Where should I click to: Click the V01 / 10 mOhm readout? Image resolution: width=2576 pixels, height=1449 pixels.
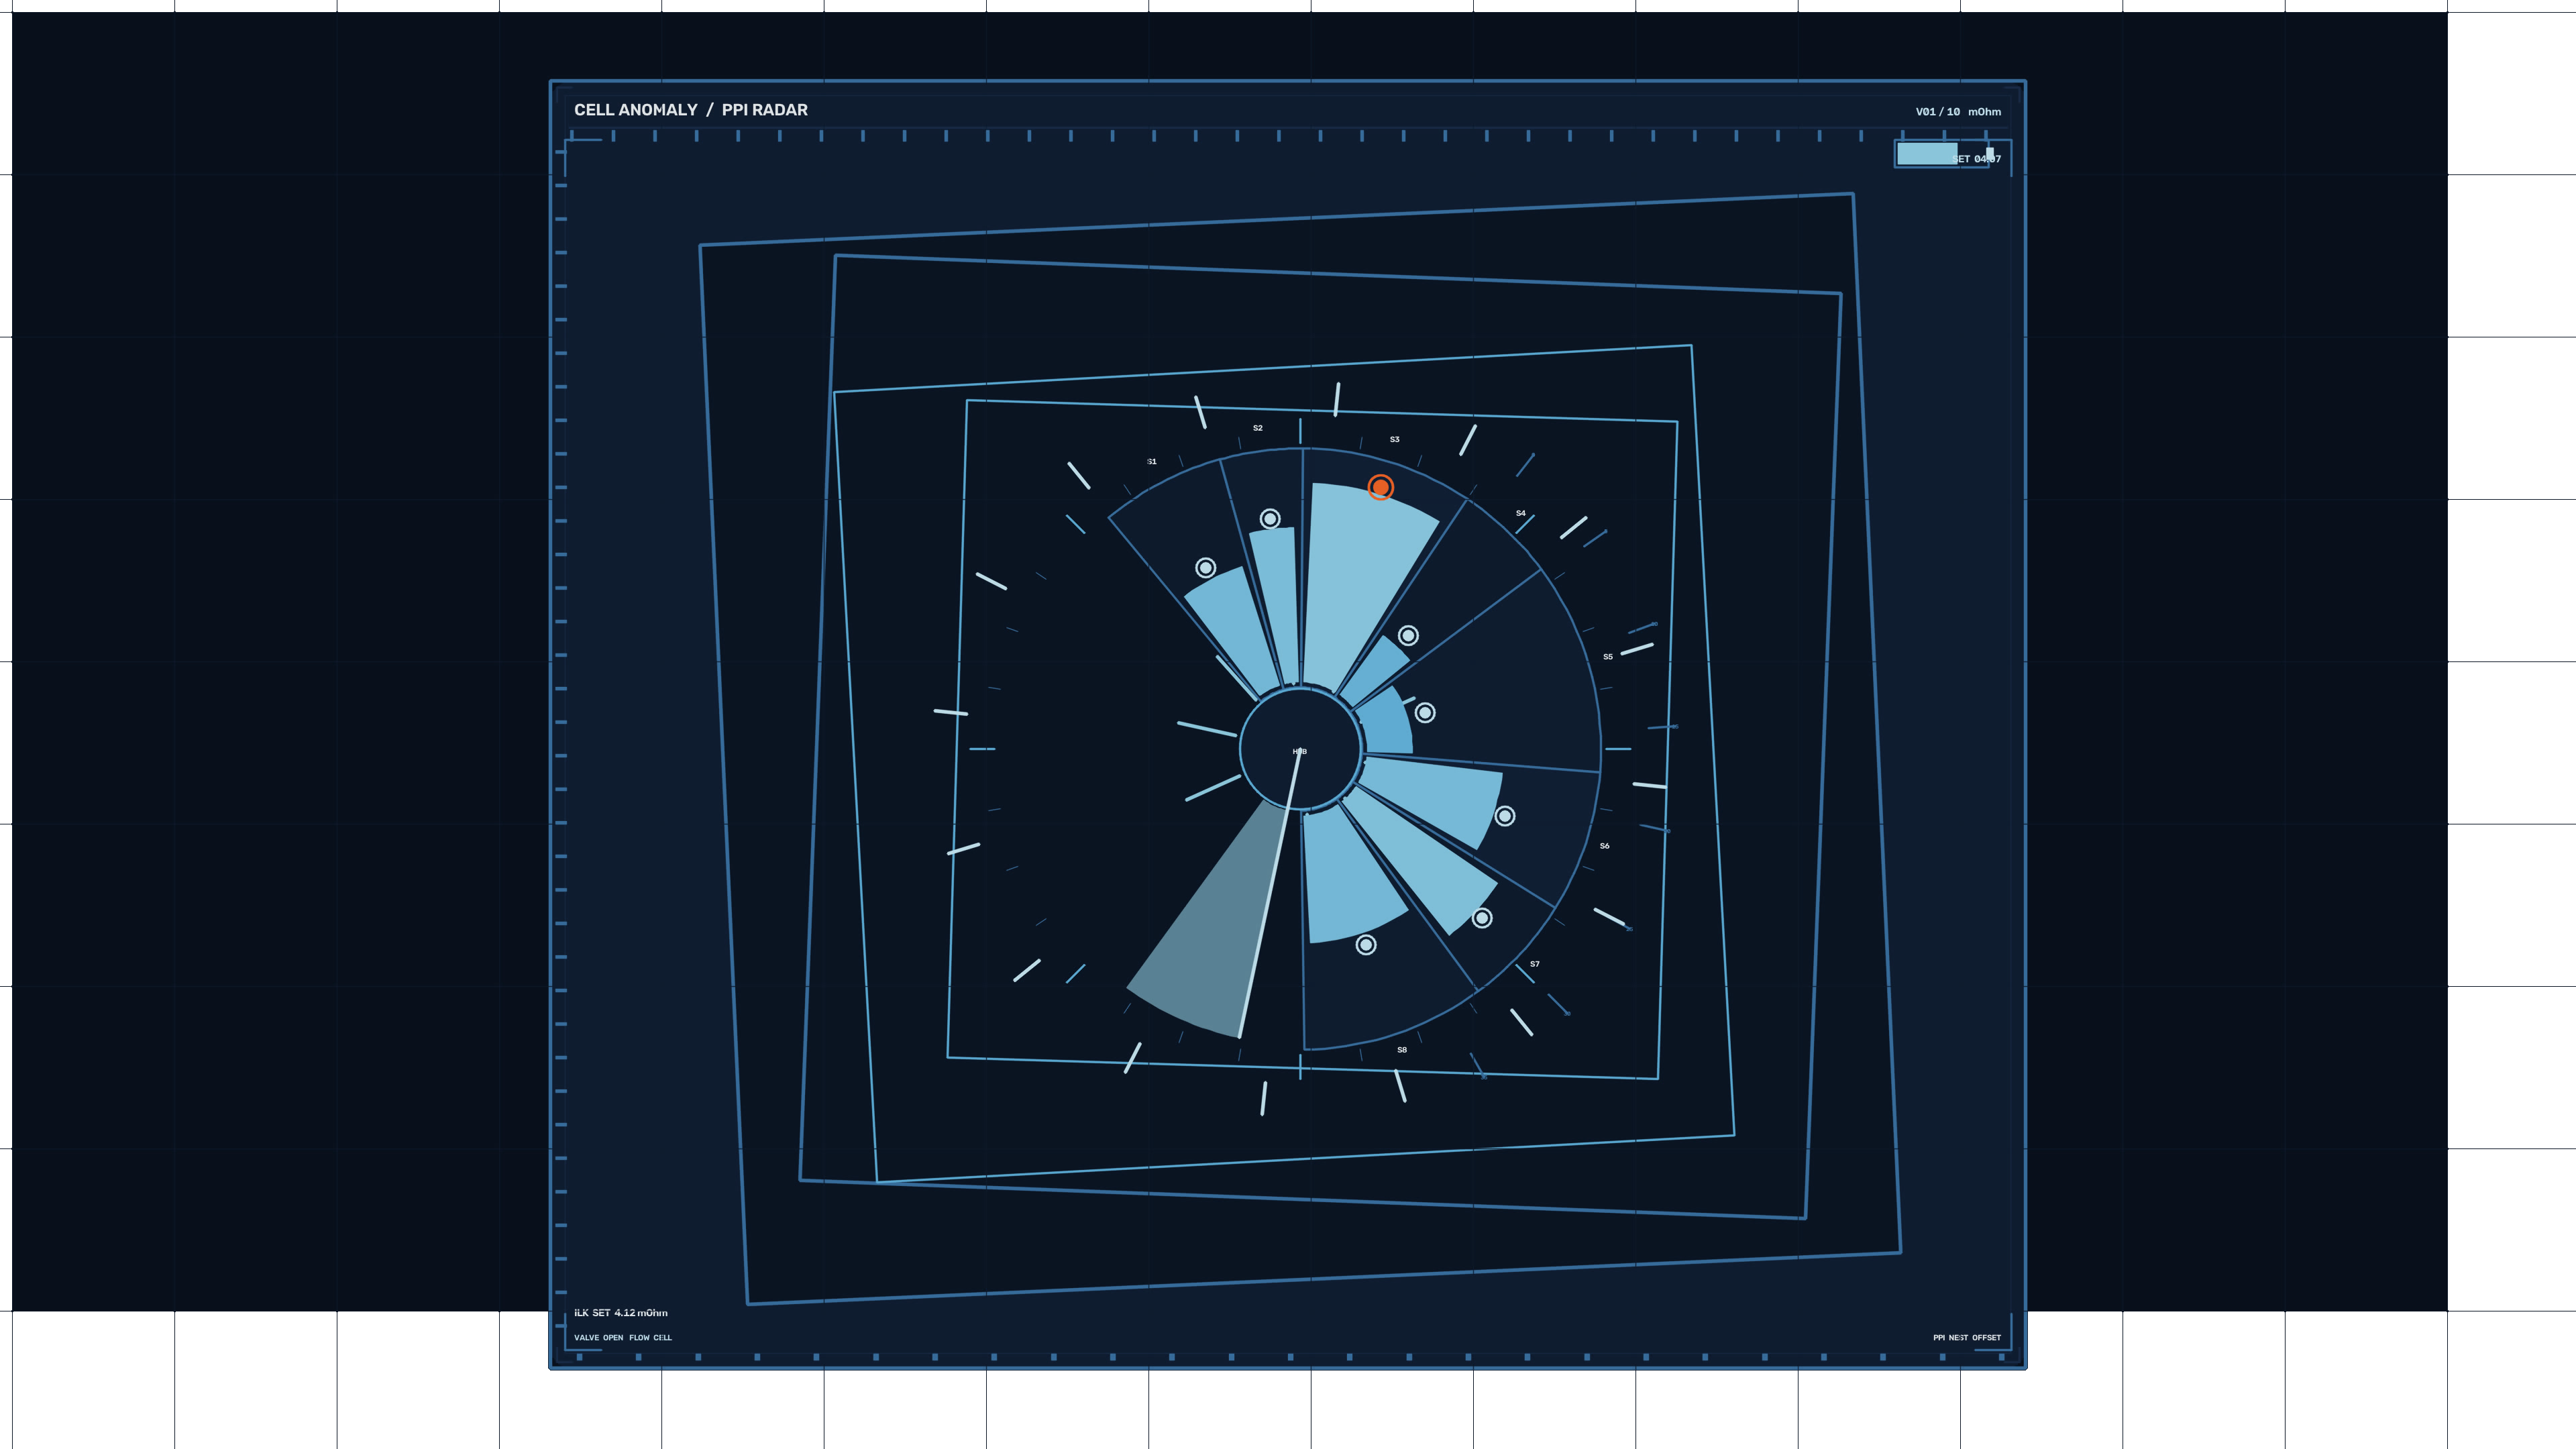(1958, 112)
